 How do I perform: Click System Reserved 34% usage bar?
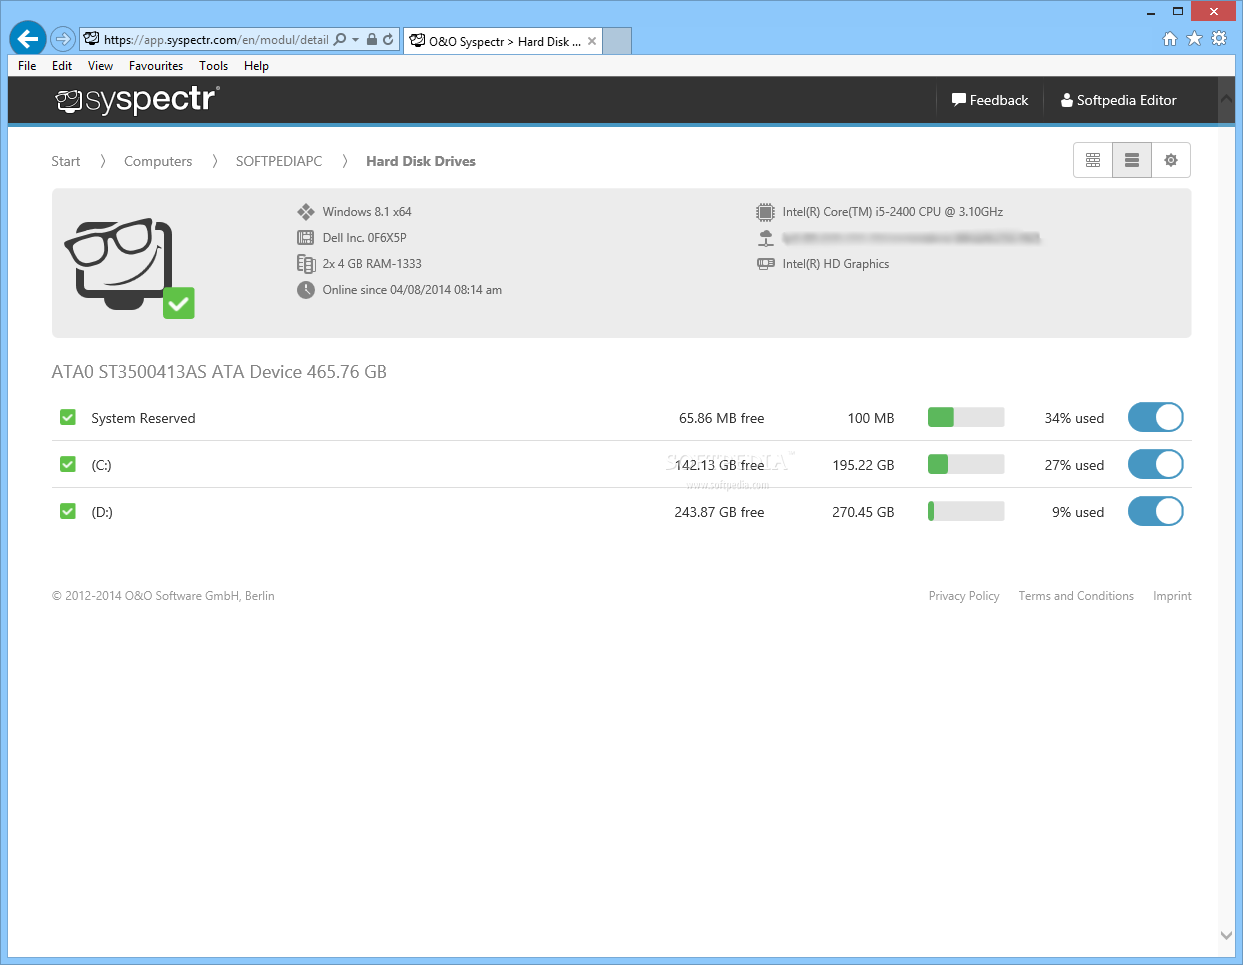(966, 417)
